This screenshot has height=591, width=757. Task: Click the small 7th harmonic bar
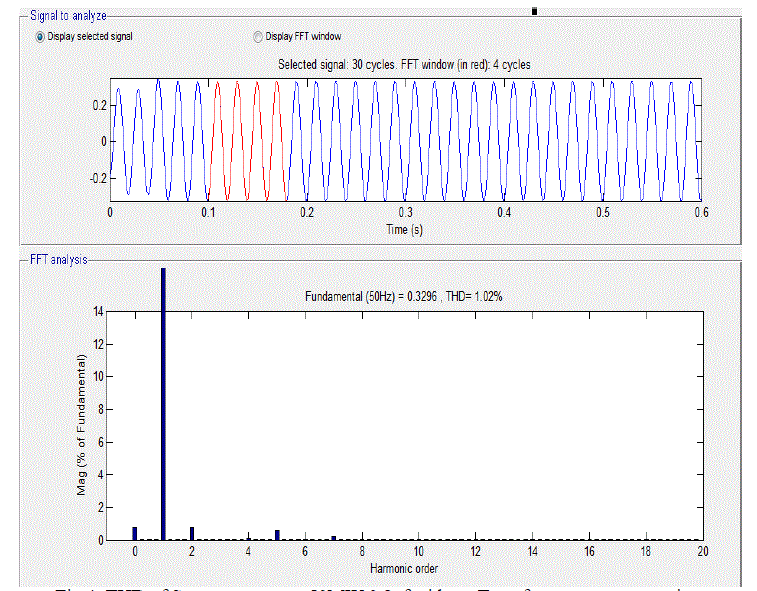click(x=334, y=538)
